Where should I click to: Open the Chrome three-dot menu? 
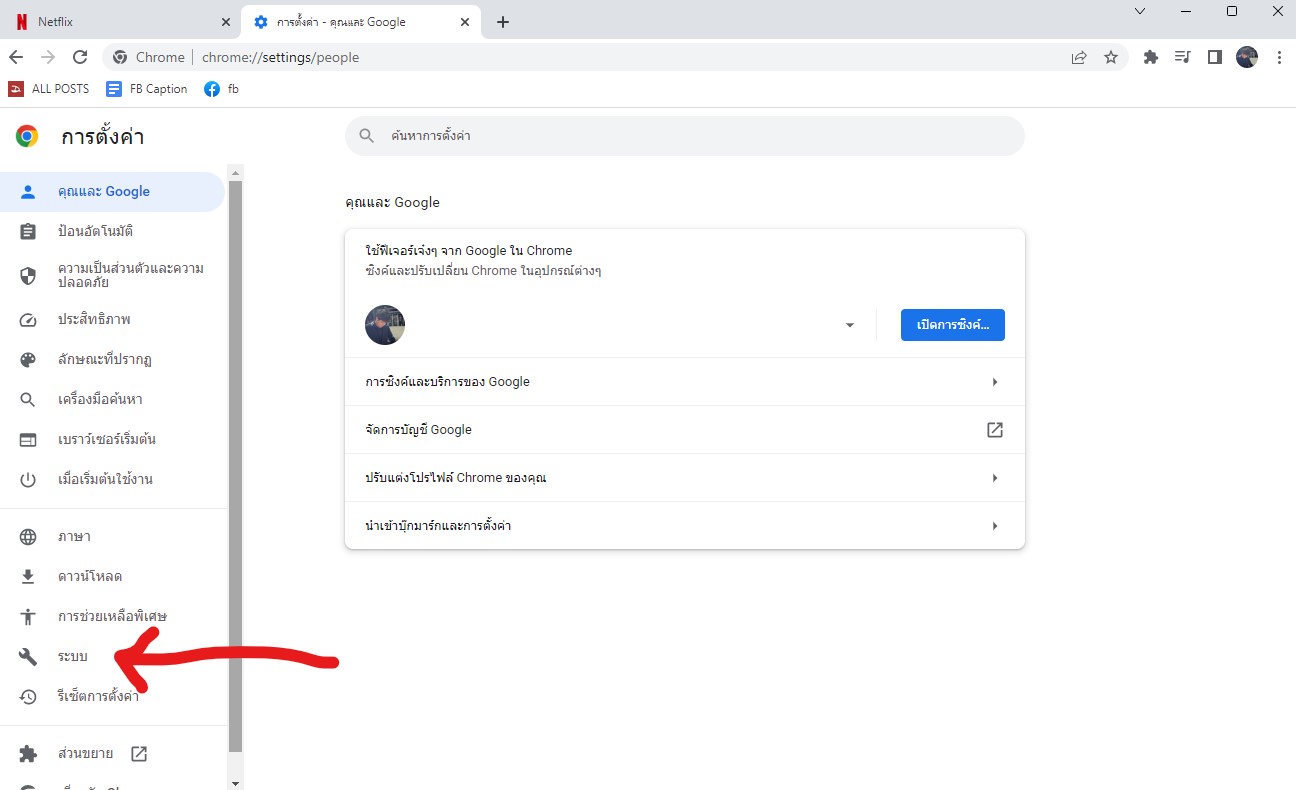(1279, 58)
